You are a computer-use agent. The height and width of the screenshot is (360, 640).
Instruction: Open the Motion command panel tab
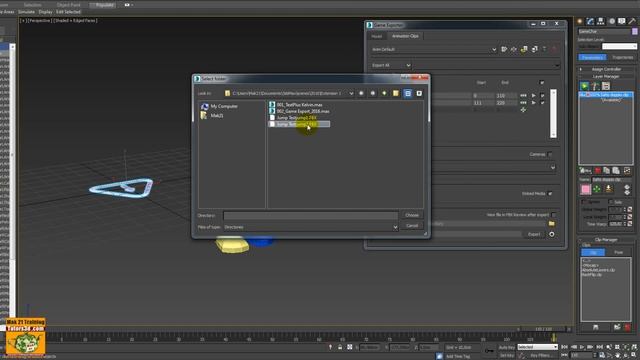611,21
